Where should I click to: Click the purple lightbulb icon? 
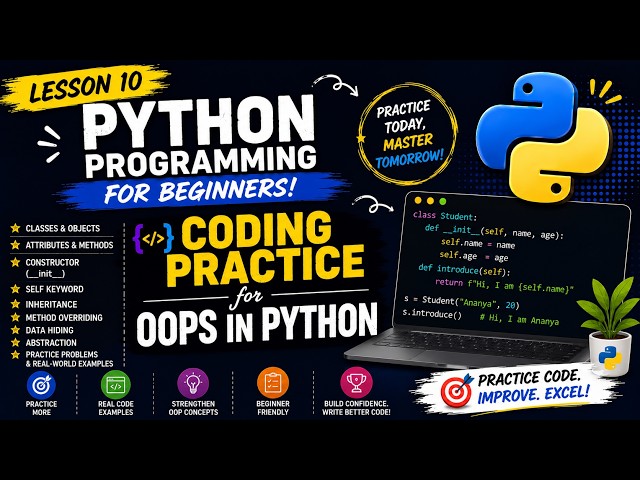point(193,384)
